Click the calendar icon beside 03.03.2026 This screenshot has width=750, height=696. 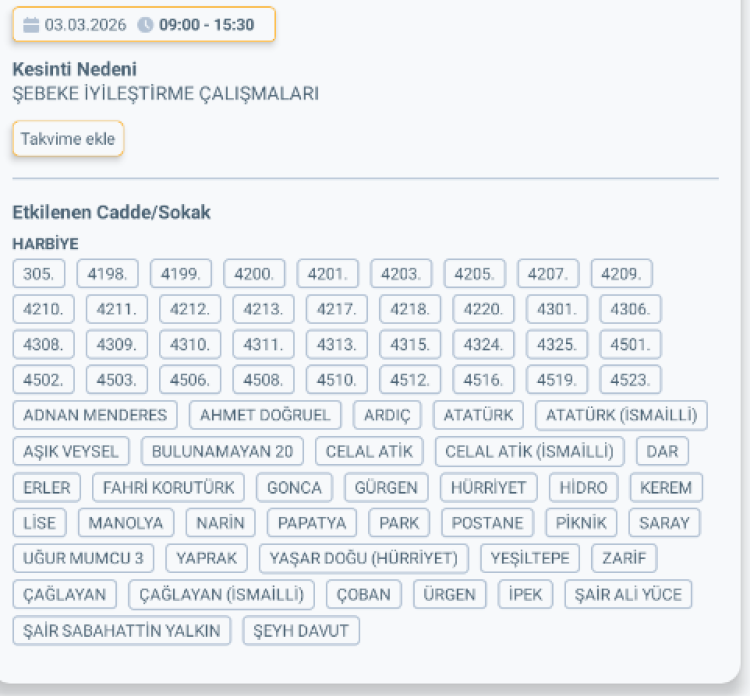(31, 25)
